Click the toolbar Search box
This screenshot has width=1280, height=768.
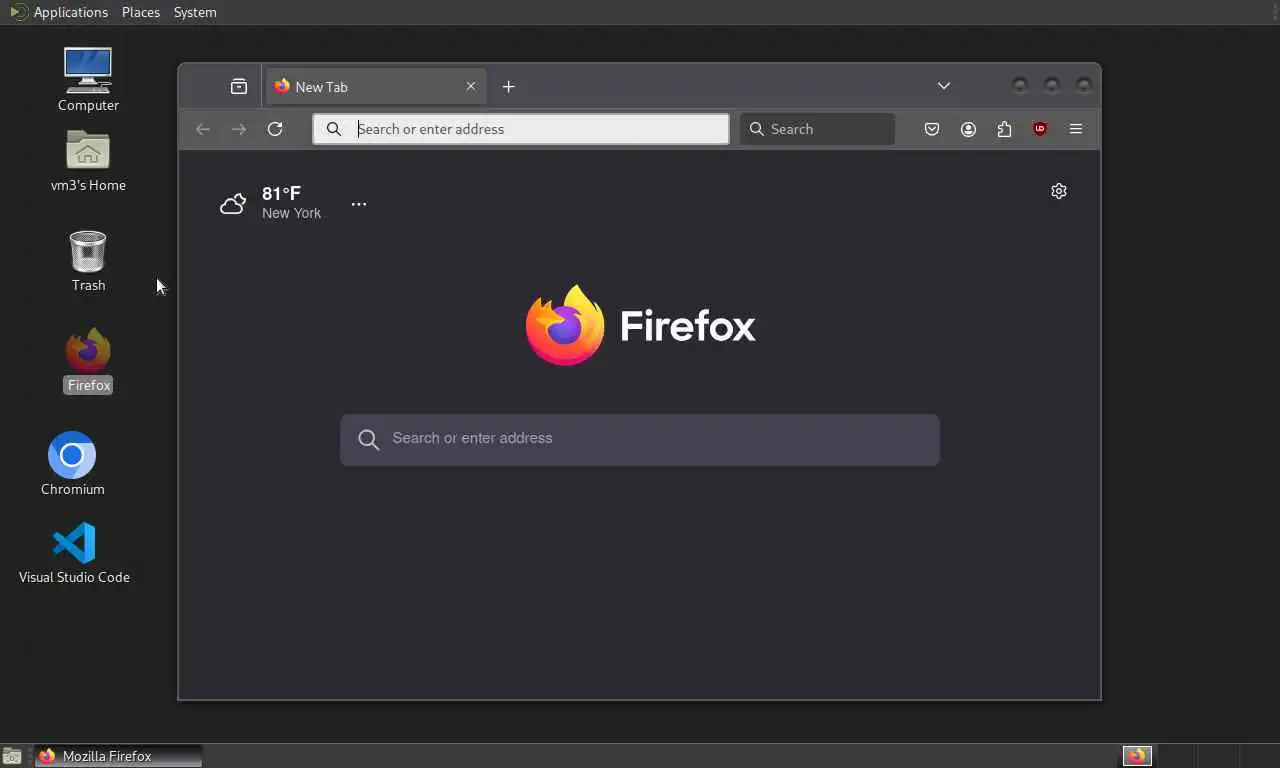pyautogui.click(x=817, y=129)
